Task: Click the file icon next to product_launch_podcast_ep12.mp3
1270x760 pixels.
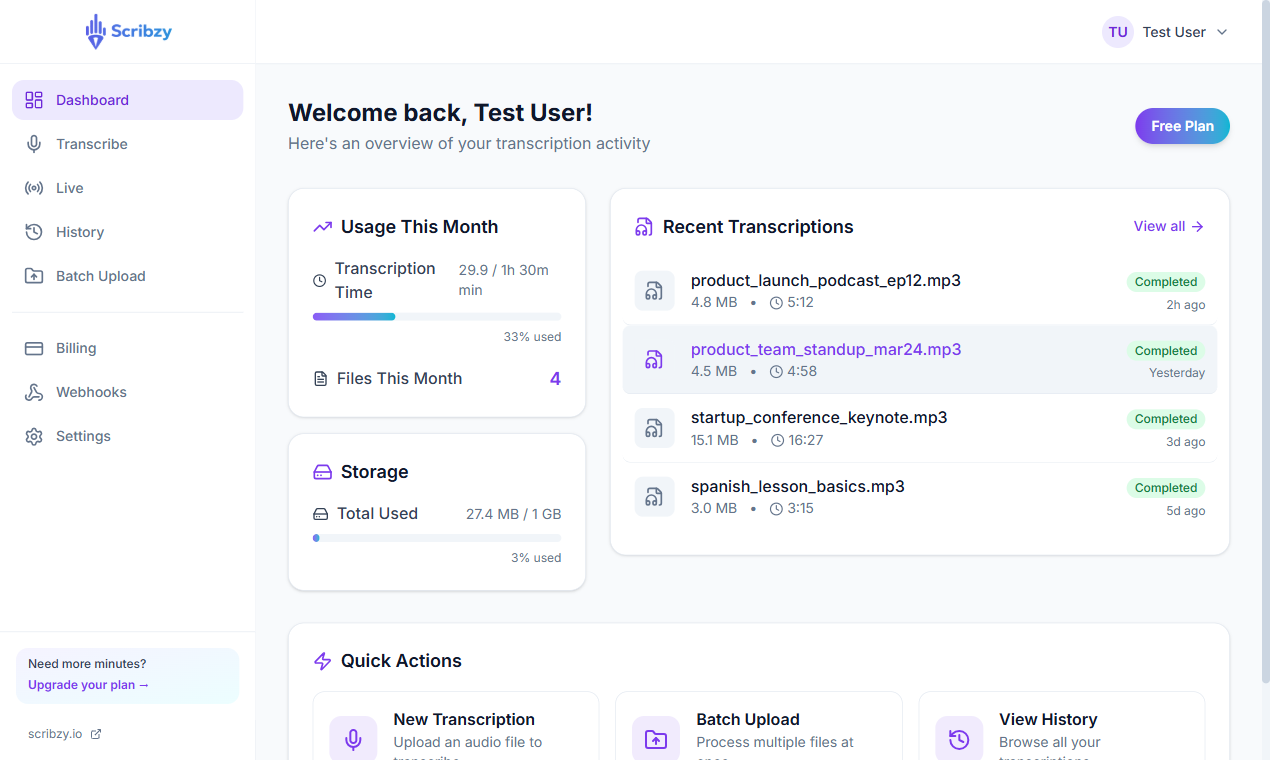Action: coord(654,290)
